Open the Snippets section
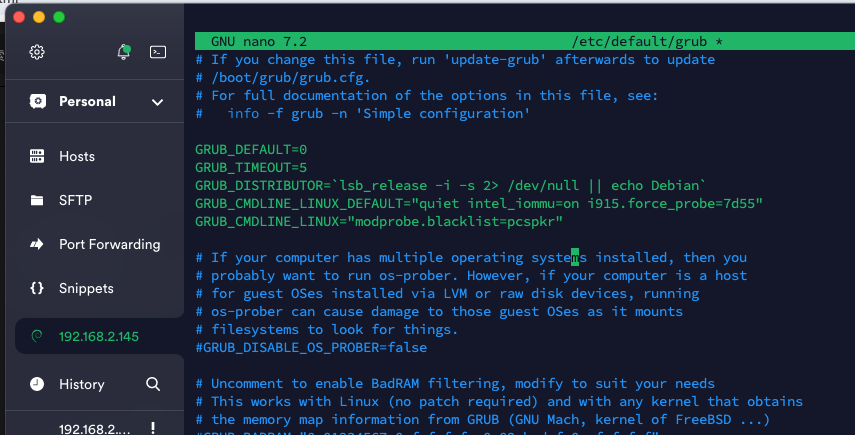This screenshot has width=855, height=435. (94, 288)
